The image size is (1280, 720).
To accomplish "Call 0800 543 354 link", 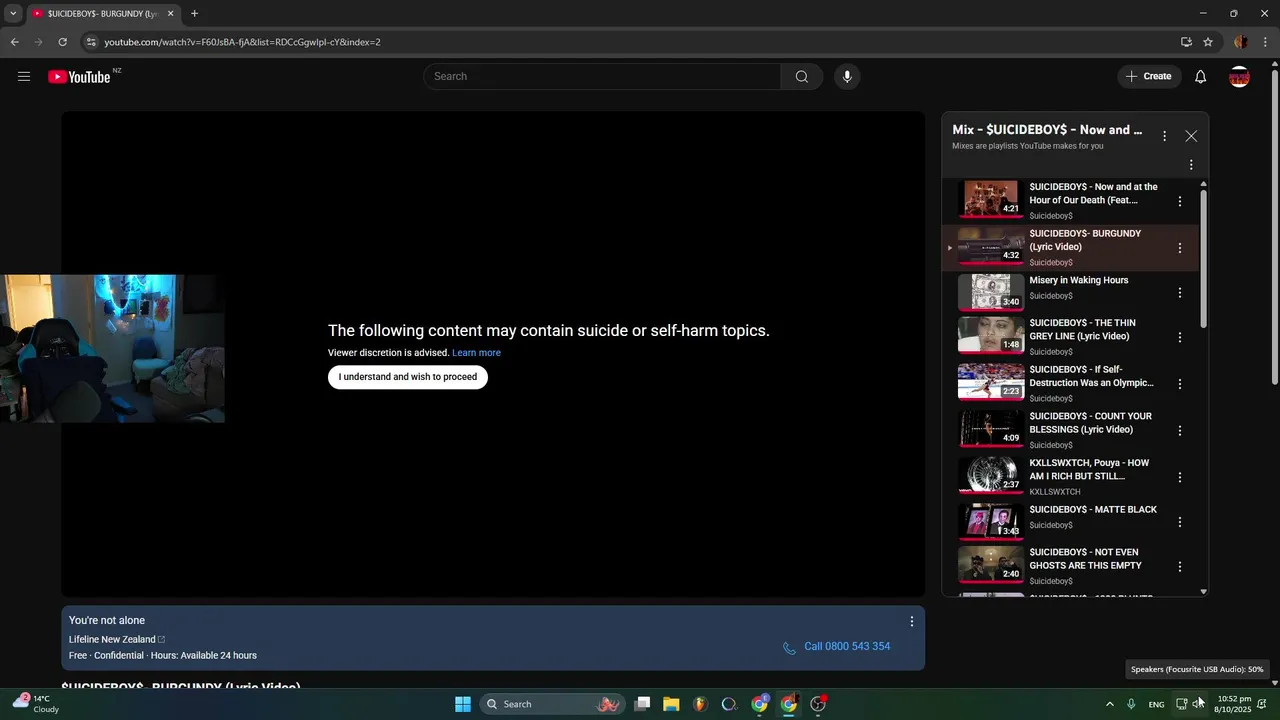I will point(837,647).
